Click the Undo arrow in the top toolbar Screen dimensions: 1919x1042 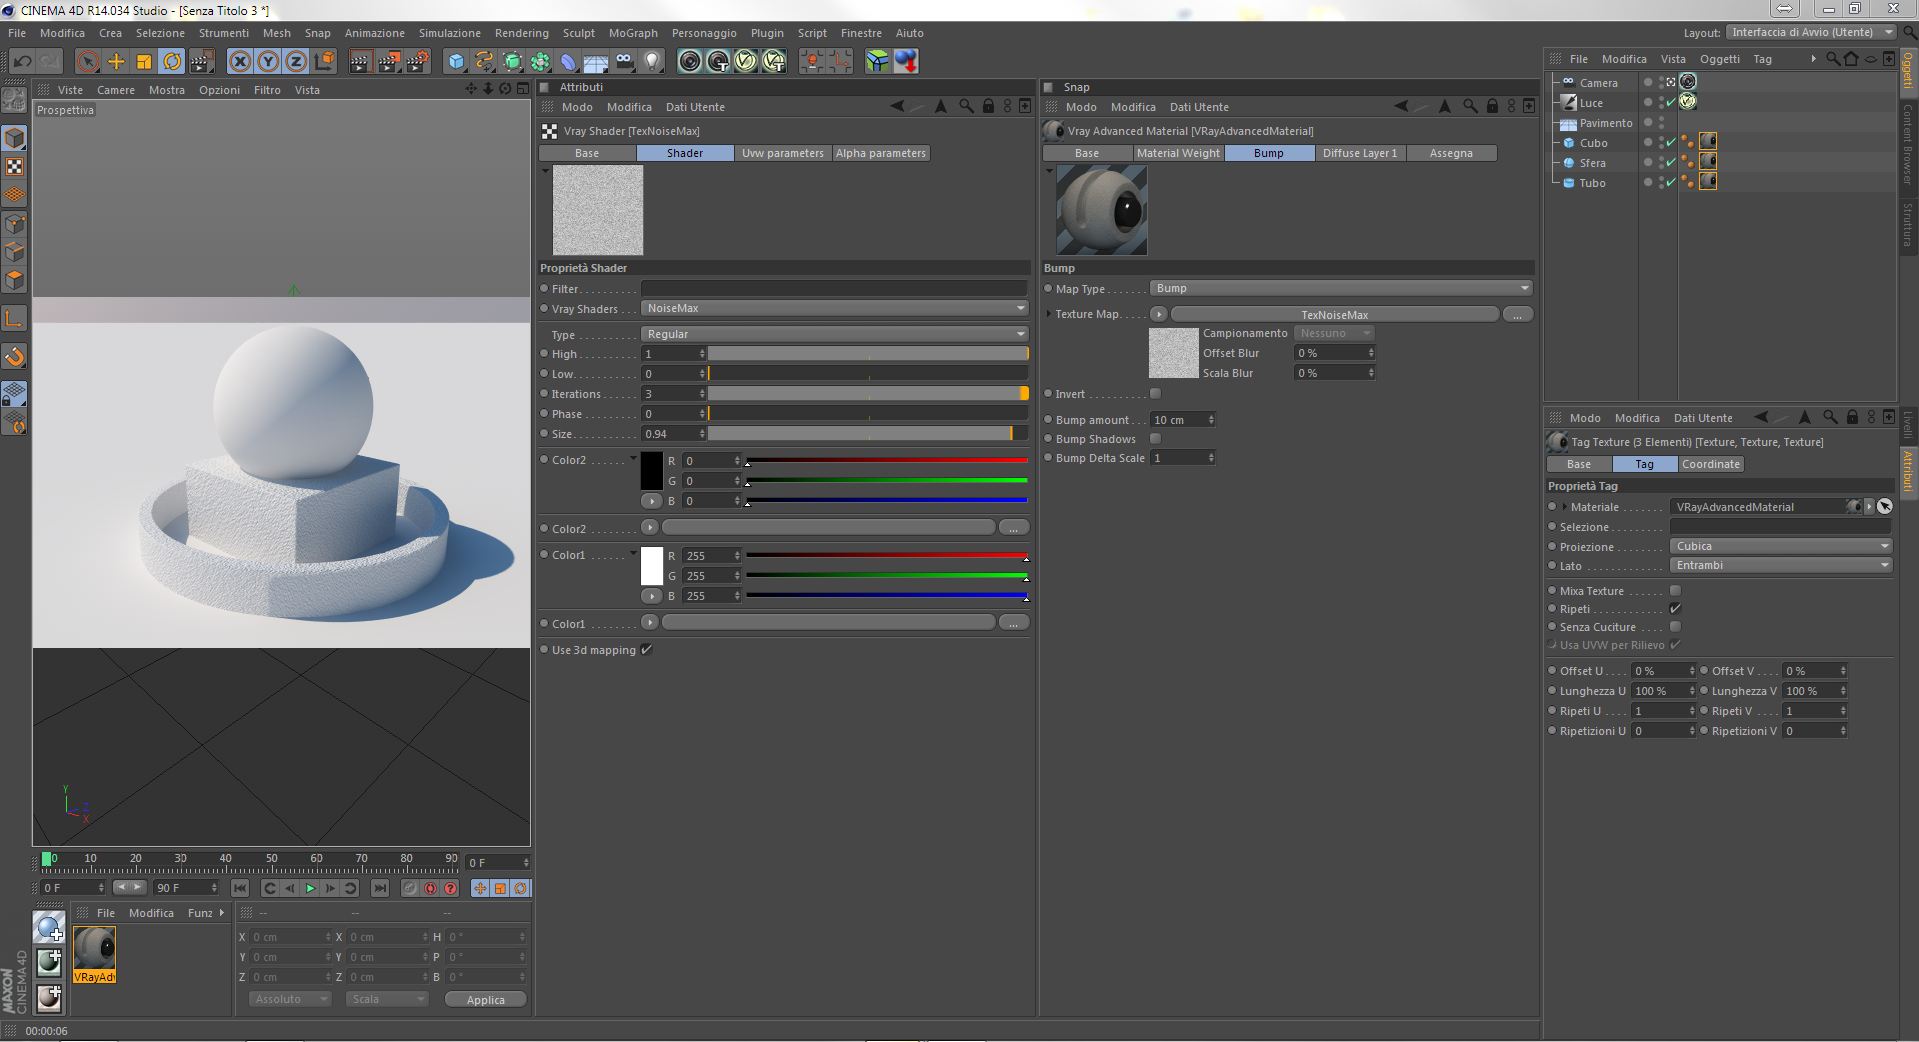[x=22, y=62]
